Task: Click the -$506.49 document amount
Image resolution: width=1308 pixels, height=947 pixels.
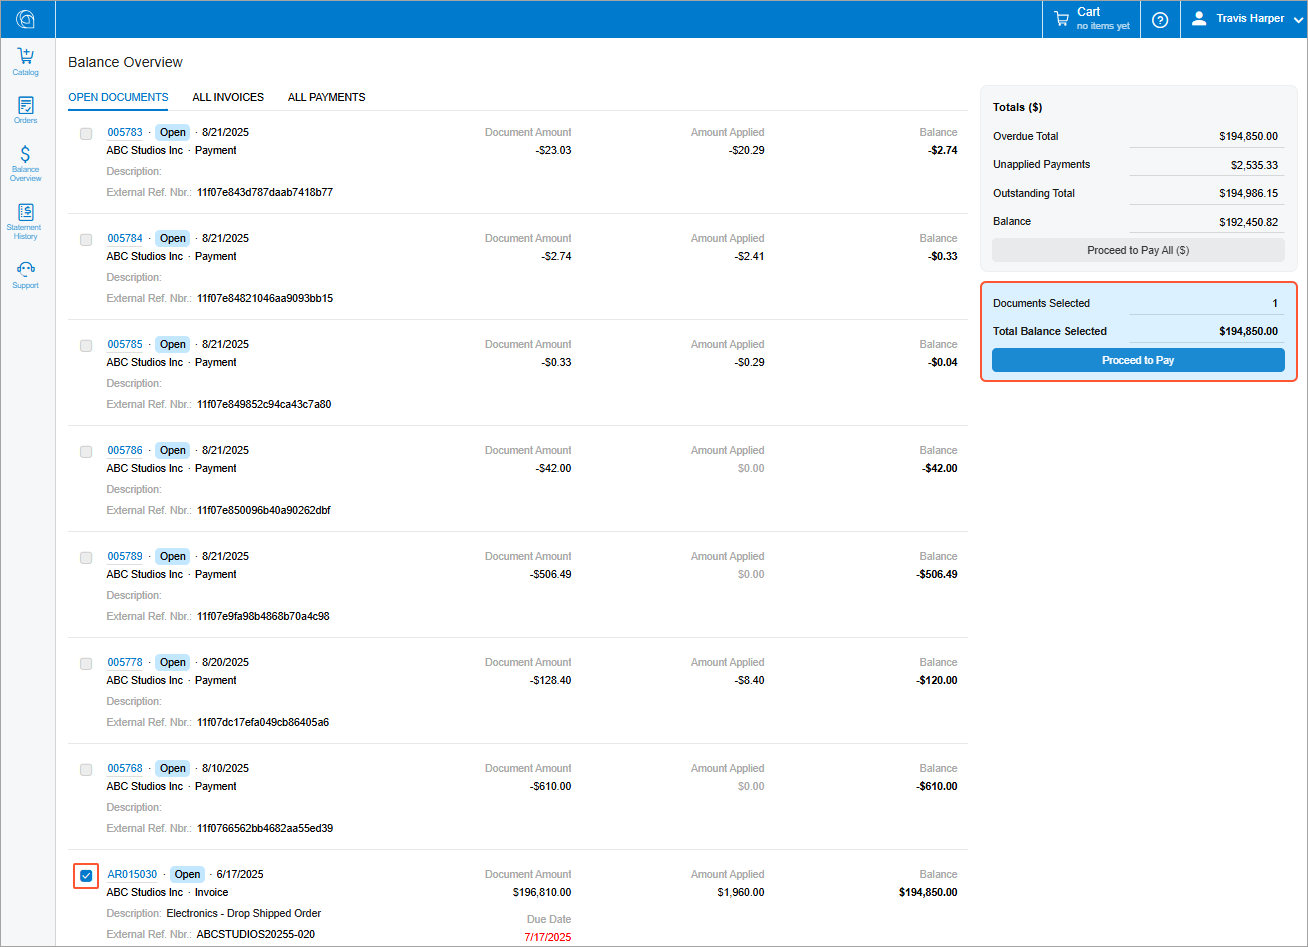Action: tap(551, 574)
